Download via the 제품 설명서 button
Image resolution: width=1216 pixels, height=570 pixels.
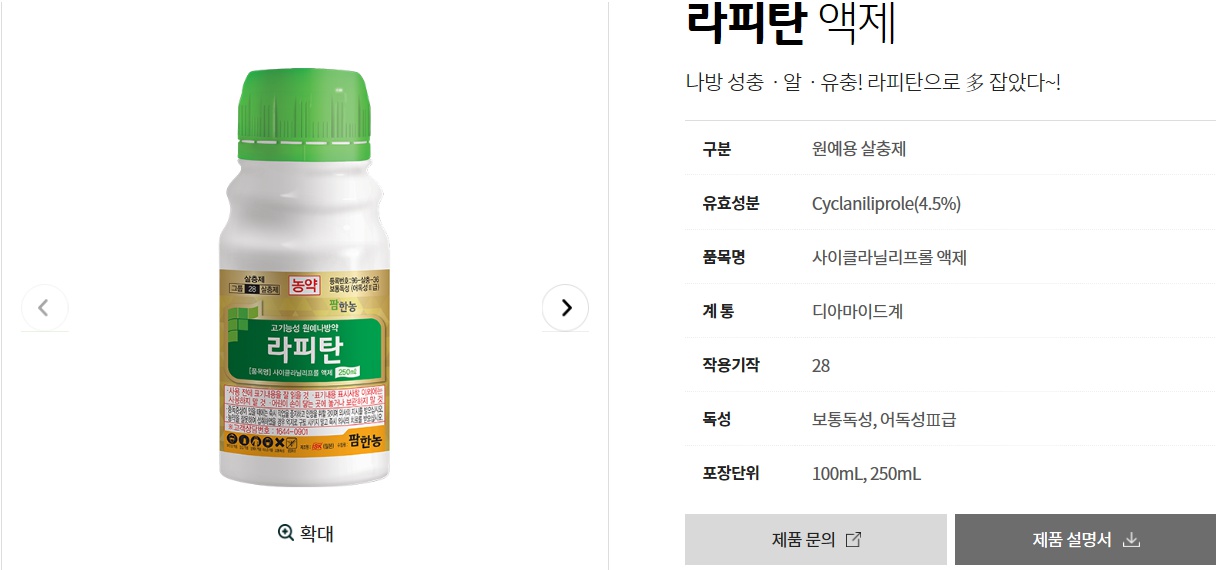coord(1085,540)
